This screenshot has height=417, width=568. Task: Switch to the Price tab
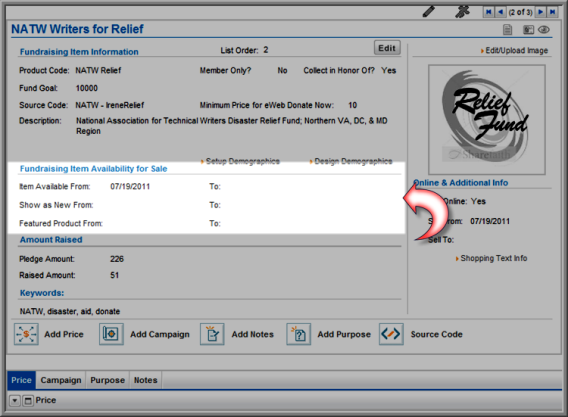(21, 380)
